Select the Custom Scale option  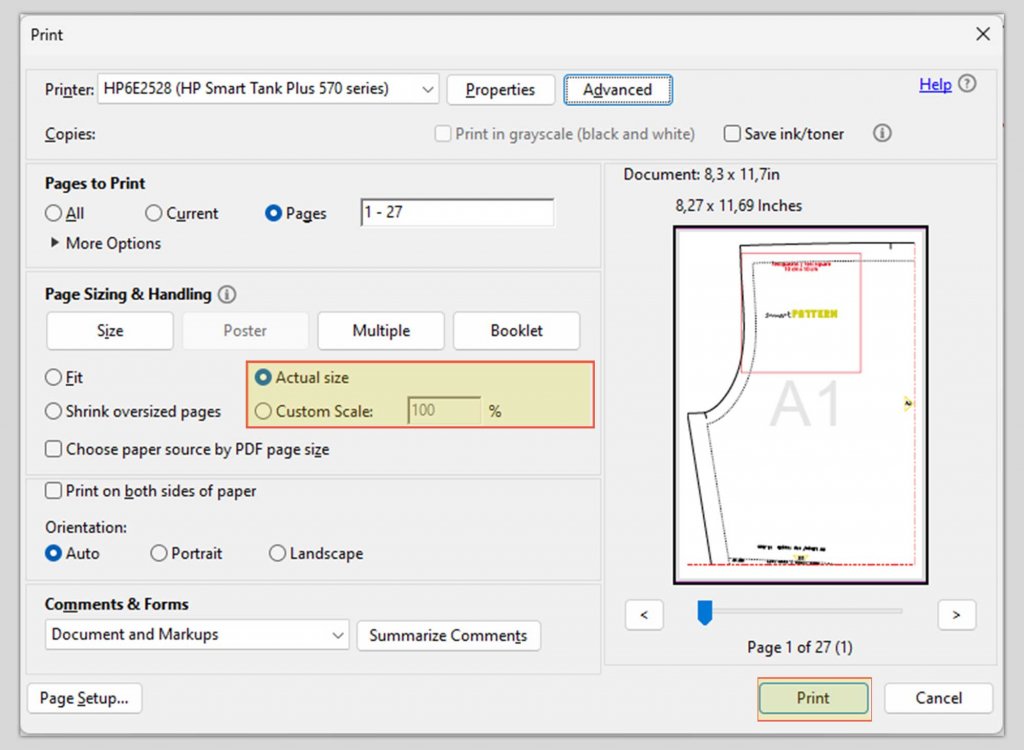click(x=263, y=411)
